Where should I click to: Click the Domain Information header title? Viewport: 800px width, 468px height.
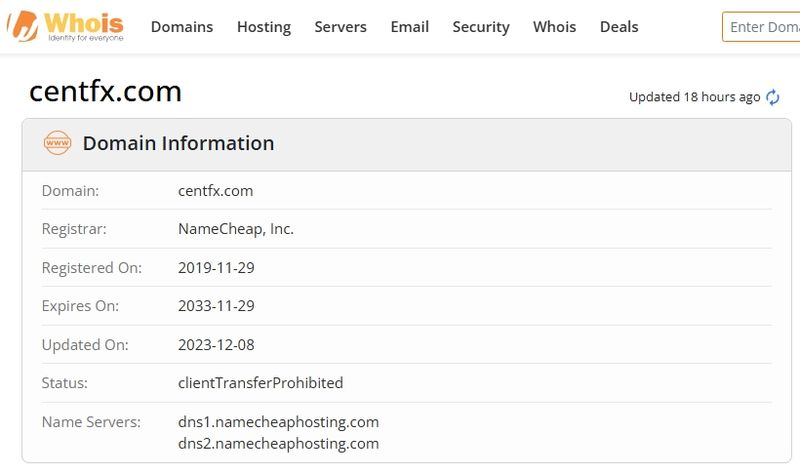[179, 143]
